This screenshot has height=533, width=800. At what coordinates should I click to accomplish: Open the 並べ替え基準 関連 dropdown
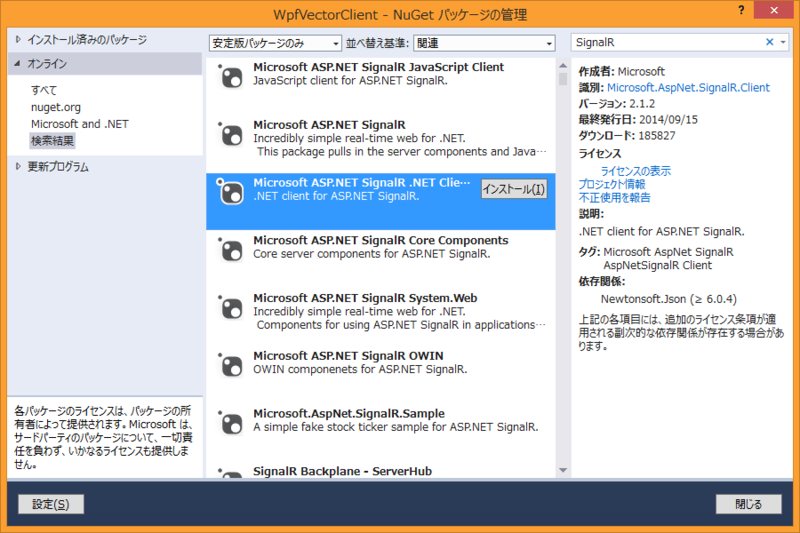pyautogui.click(x=484, y=43)
